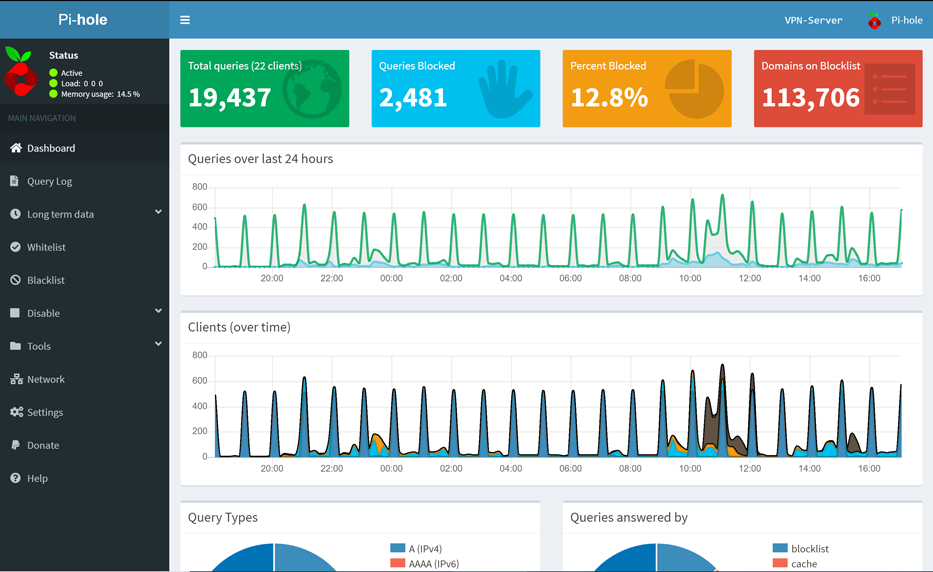The height and width of the screenshot is (572, 933).
Task: Toggle the A (IPv4) legend swatch
Action: click(397, 548)
